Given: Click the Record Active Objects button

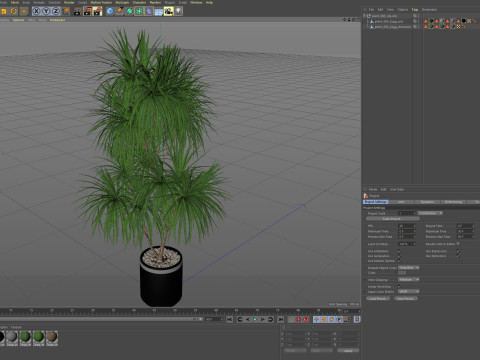Looking at the screenshot, I should (x=291, y=319).
